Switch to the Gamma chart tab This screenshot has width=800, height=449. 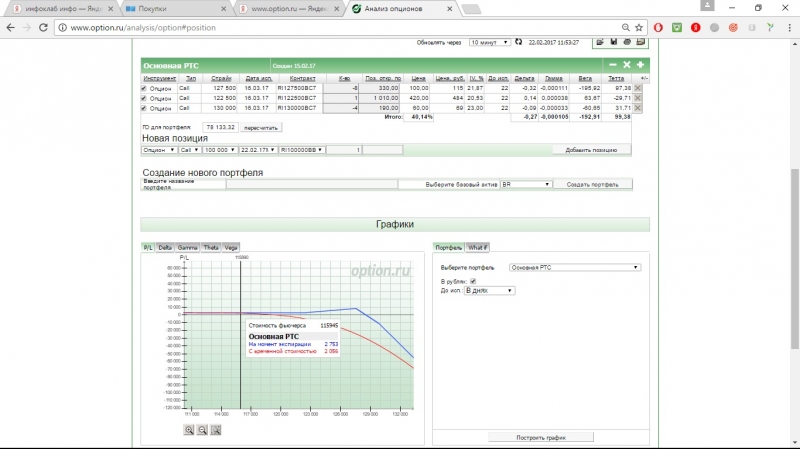187,247
